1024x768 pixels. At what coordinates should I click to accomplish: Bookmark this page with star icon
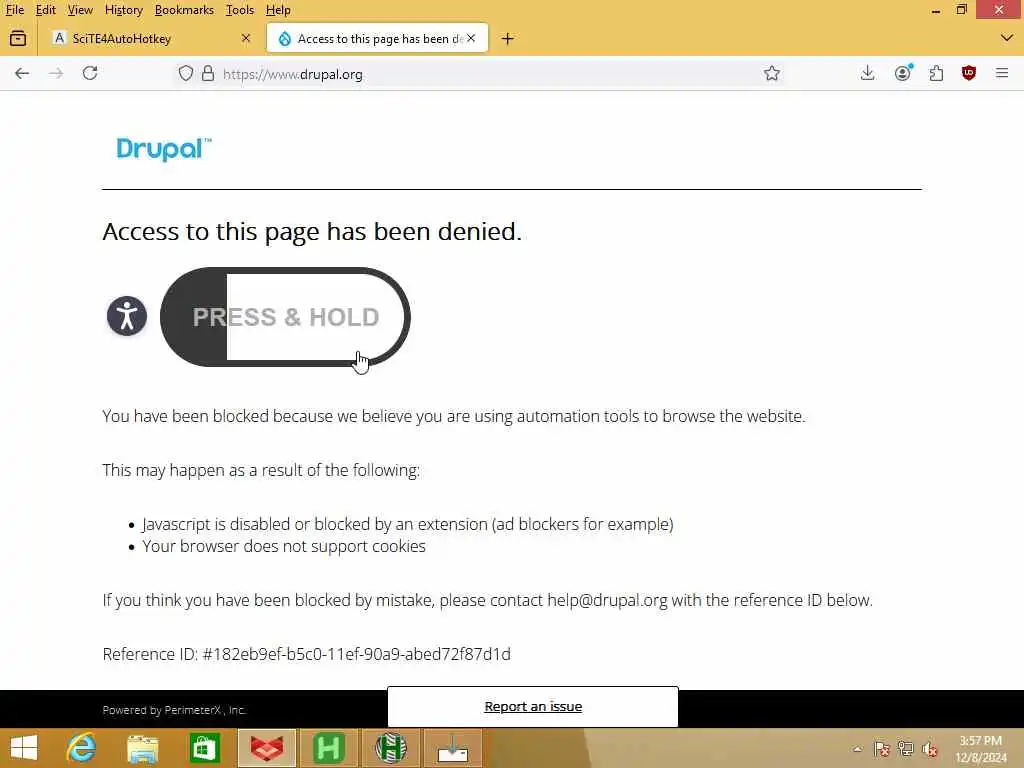coord(772,73)
